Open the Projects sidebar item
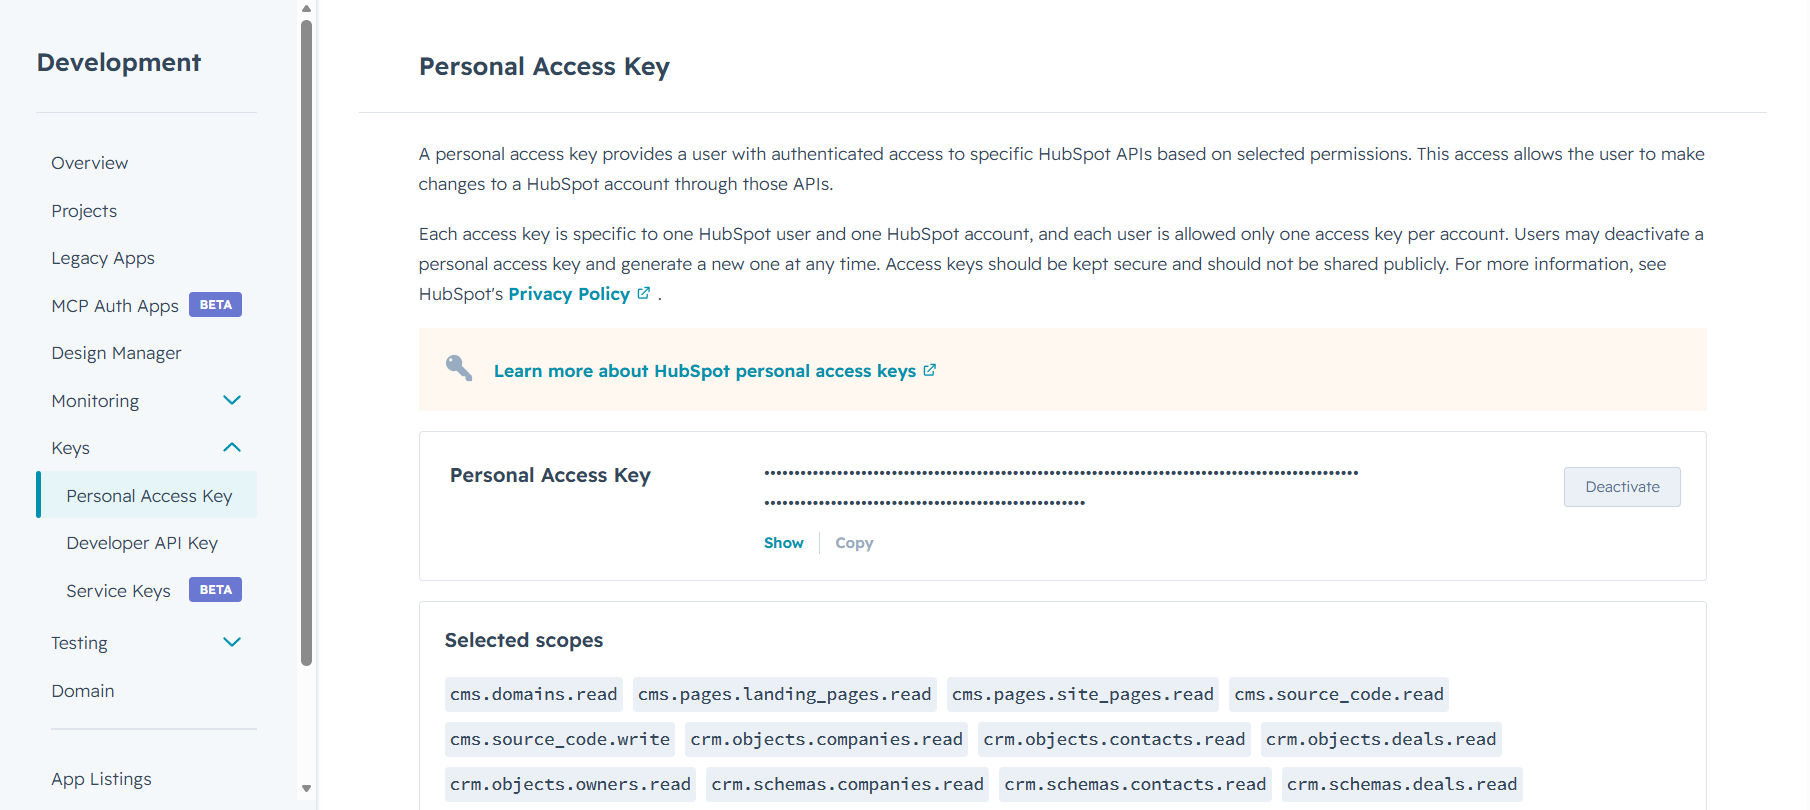This screenshot has width=1810, height=810. (84, 211)
